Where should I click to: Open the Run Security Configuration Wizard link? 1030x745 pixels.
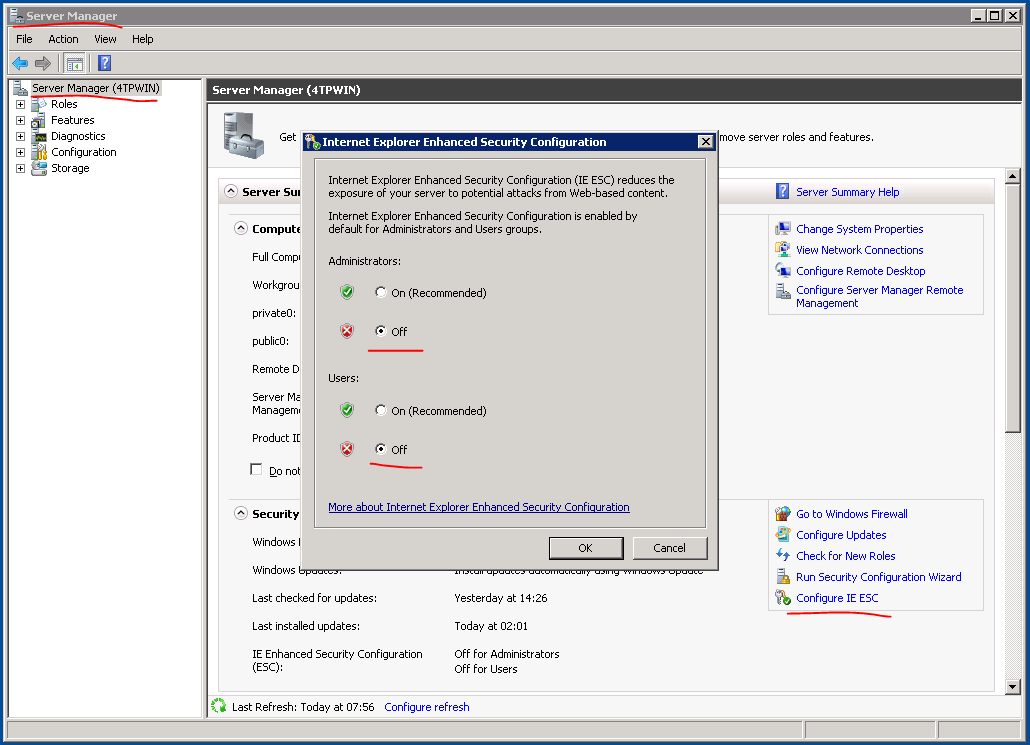[x=879, y=577]
